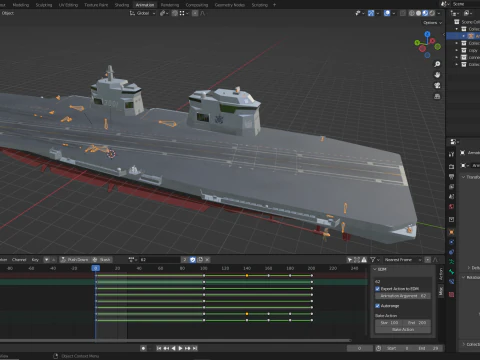480x360 pixels.
Task: Open the properties editor type dropdown
Action: [454, 142]
